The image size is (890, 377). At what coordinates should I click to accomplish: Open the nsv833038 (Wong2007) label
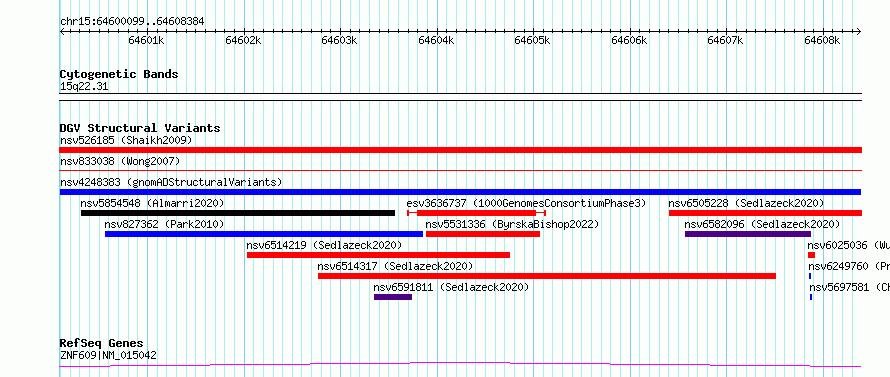coord(120,161)
